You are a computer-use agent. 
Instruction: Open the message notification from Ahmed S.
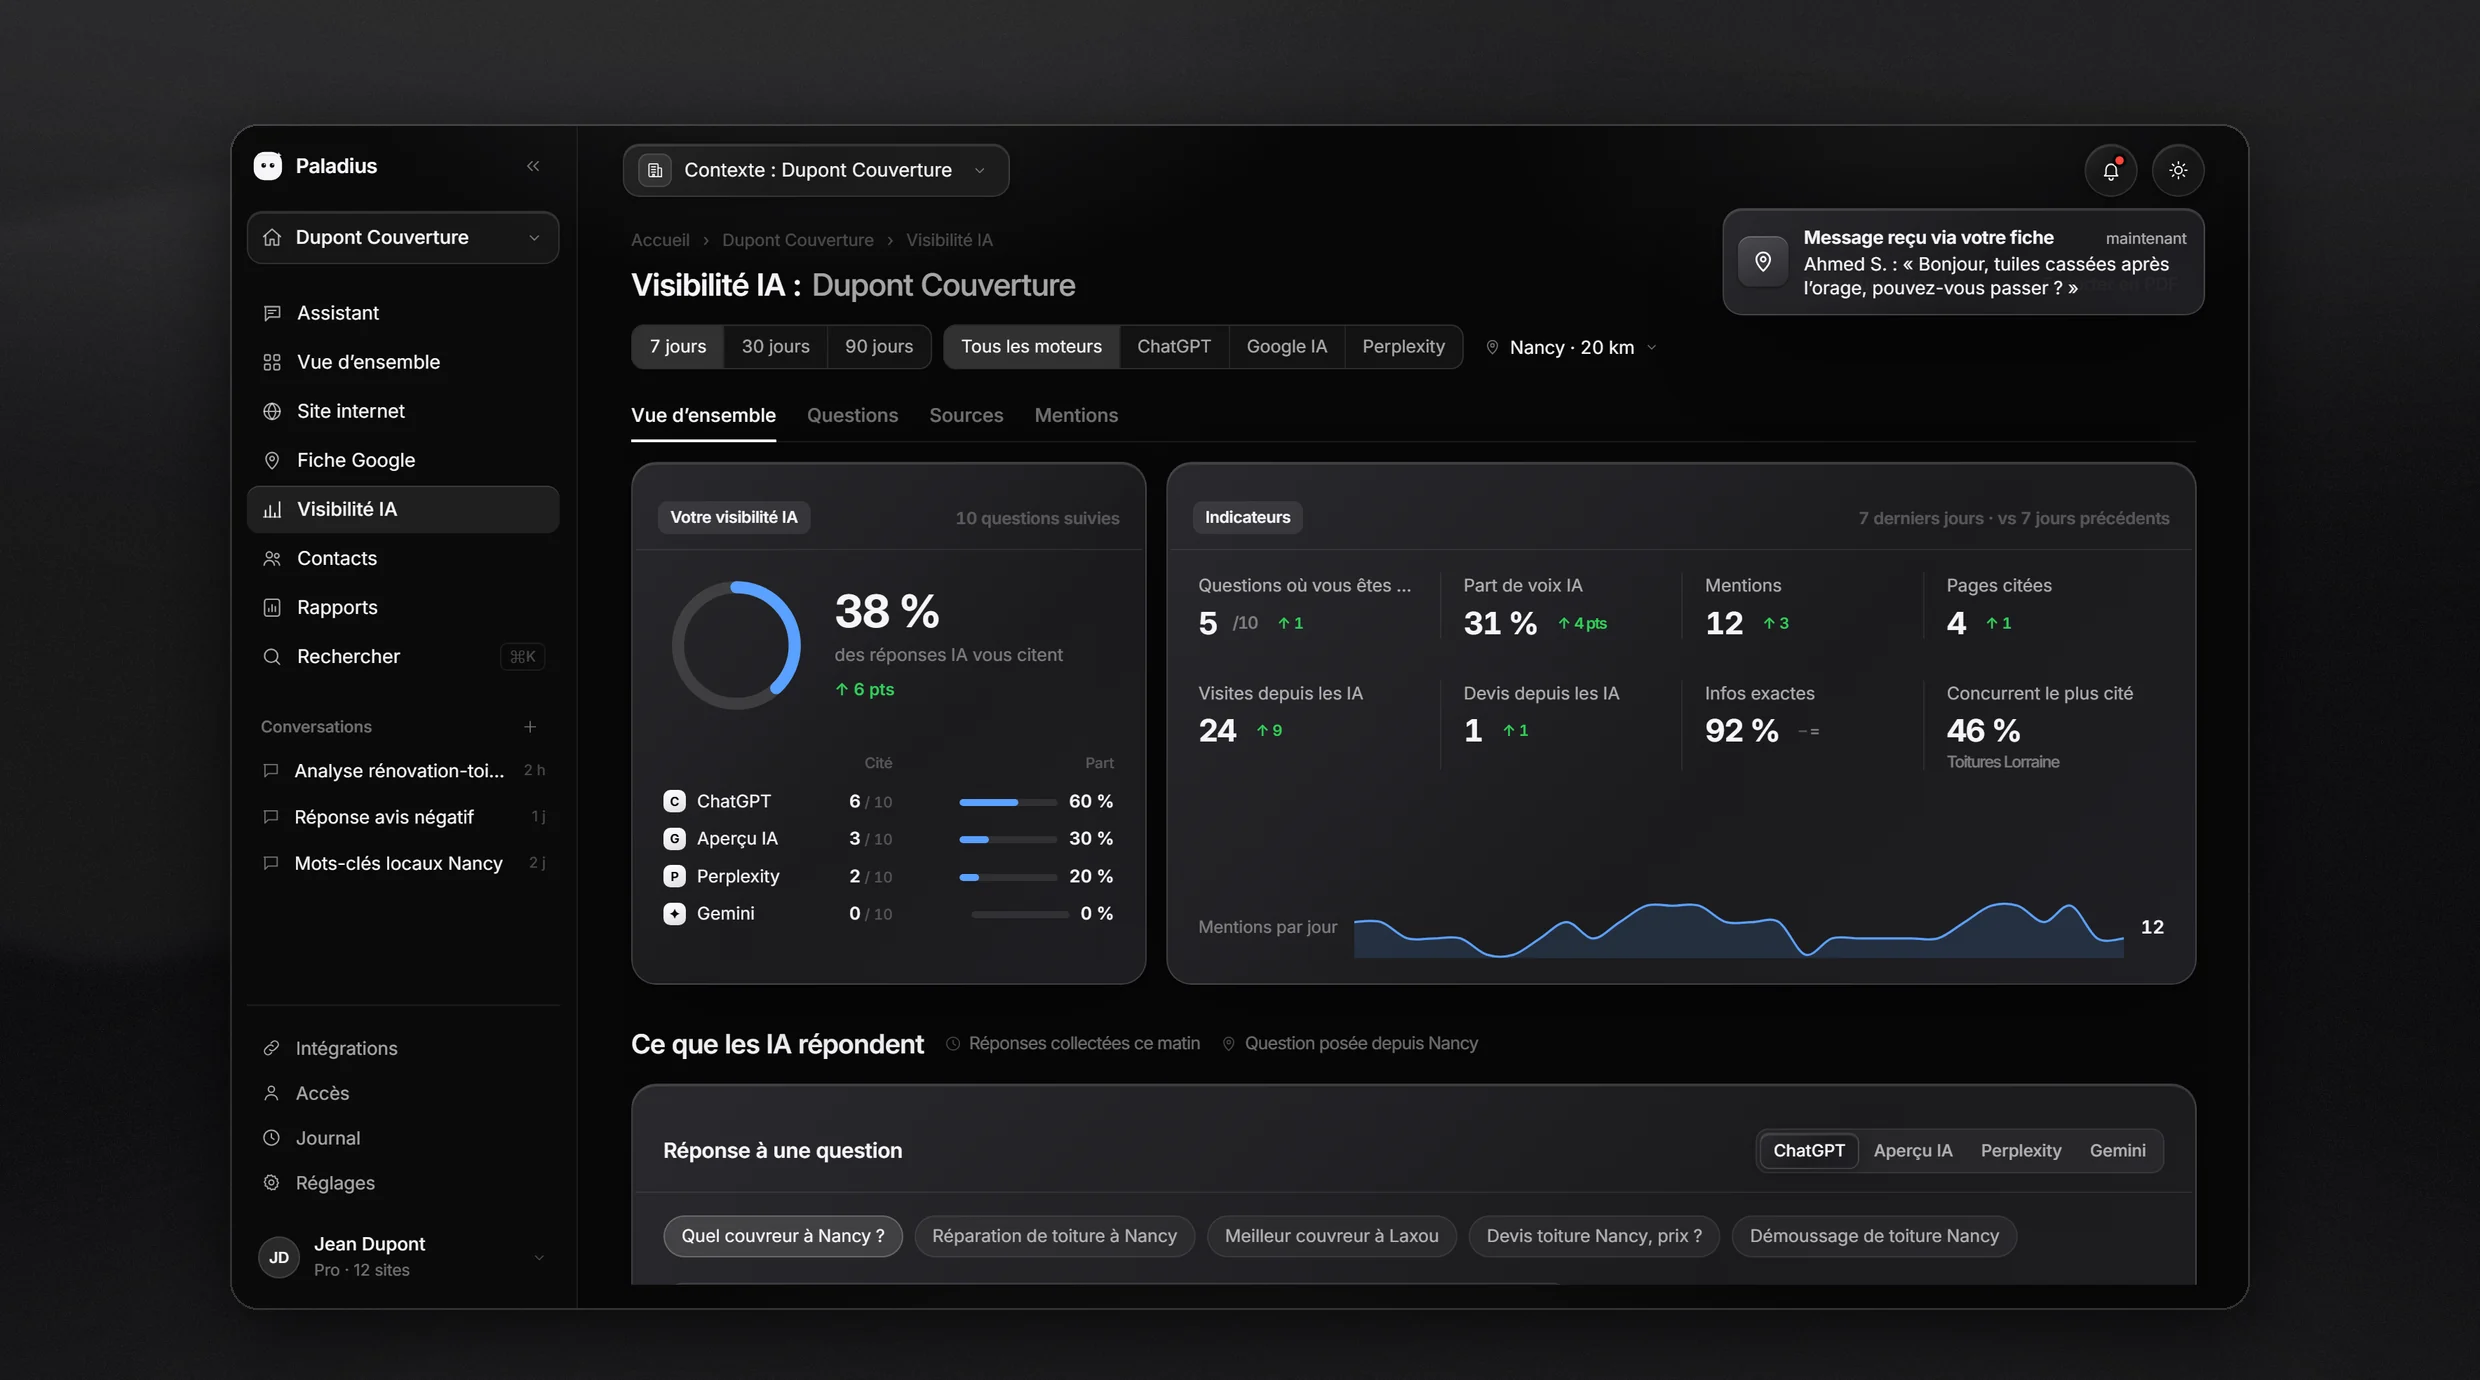pos(1963,262)
